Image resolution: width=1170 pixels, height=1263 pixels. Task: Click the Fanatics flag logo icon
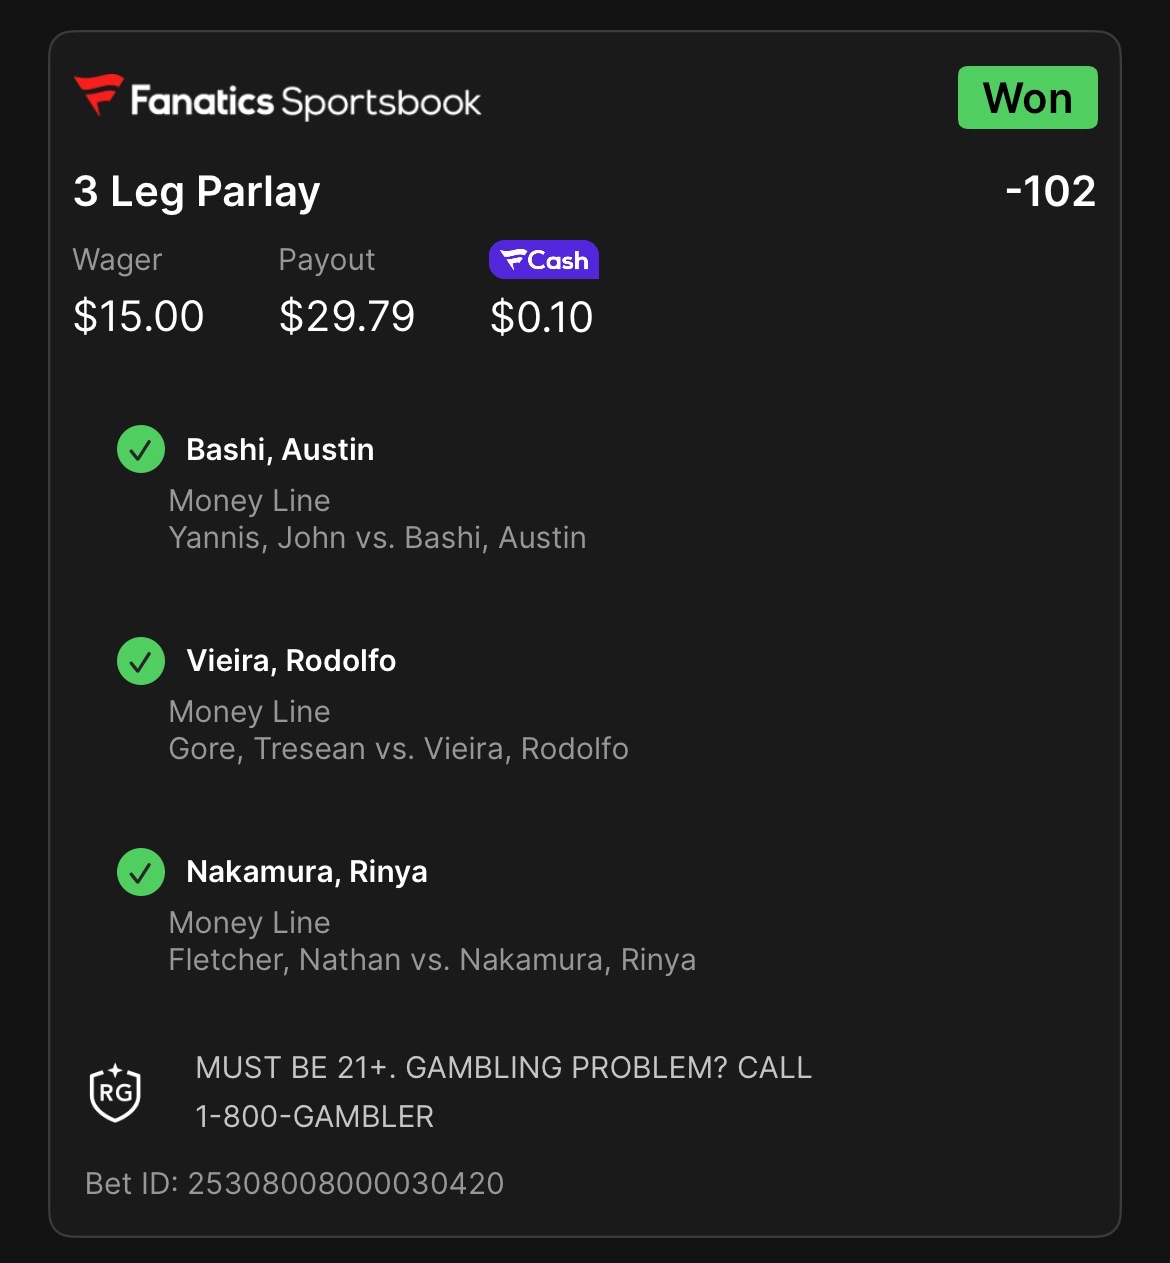(98, 95)
